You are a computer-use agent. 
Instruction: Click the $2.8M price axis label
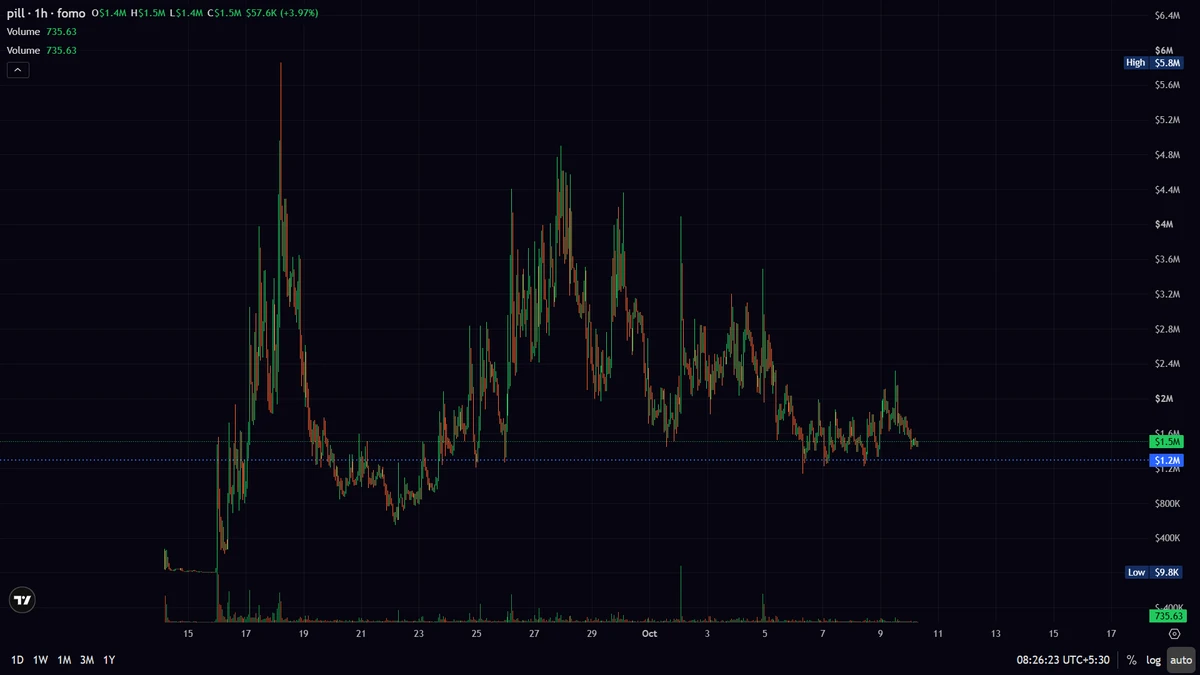pyautogui.click(x=1168, y=329)
